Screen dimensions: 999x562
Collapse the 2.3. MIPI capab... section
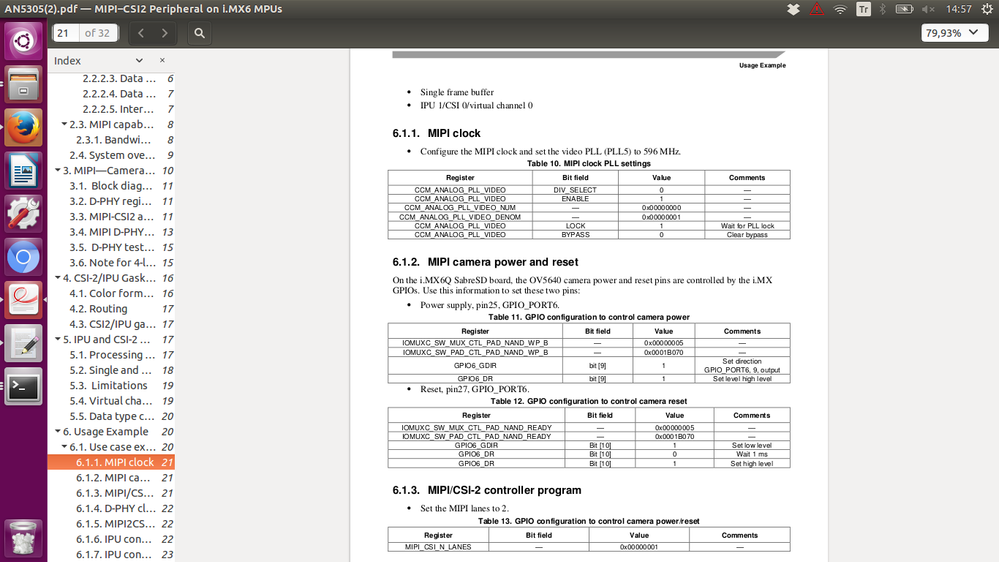[64, 124]
